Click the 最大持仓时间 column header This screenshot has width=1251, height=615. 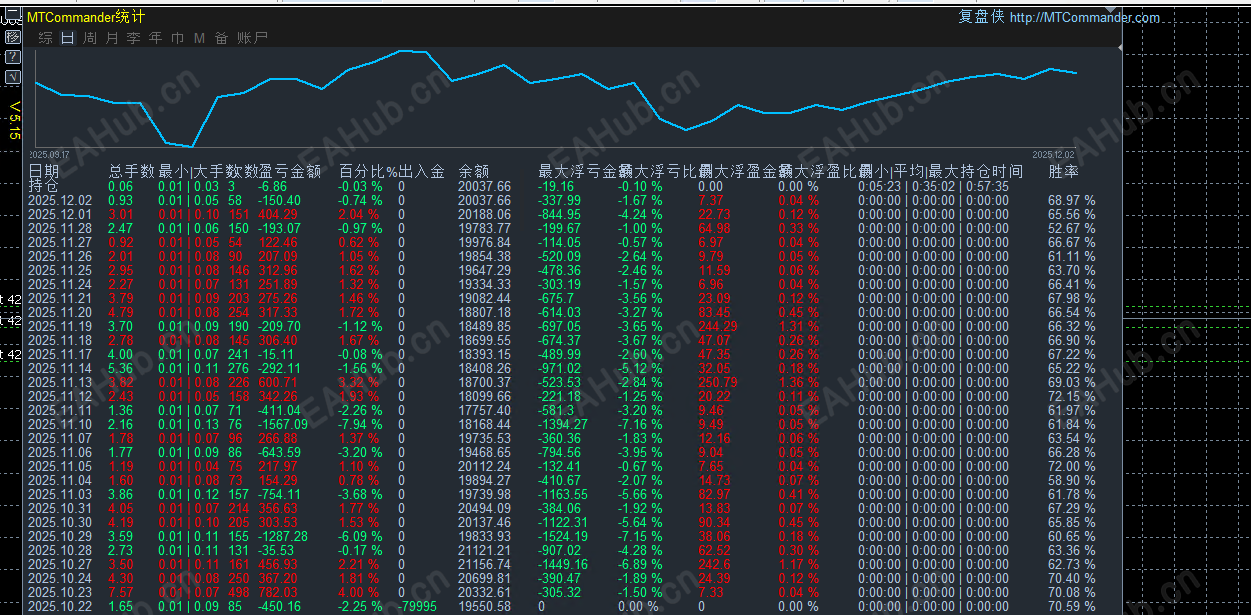tap(976, 172)
